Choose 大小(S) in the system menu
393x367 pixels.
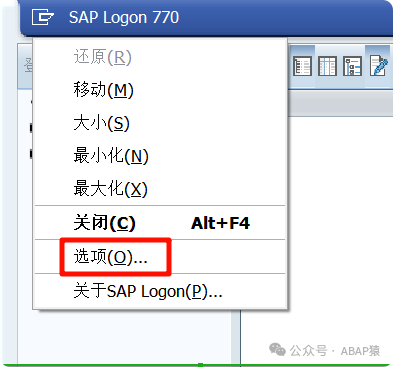click(160, 123)
